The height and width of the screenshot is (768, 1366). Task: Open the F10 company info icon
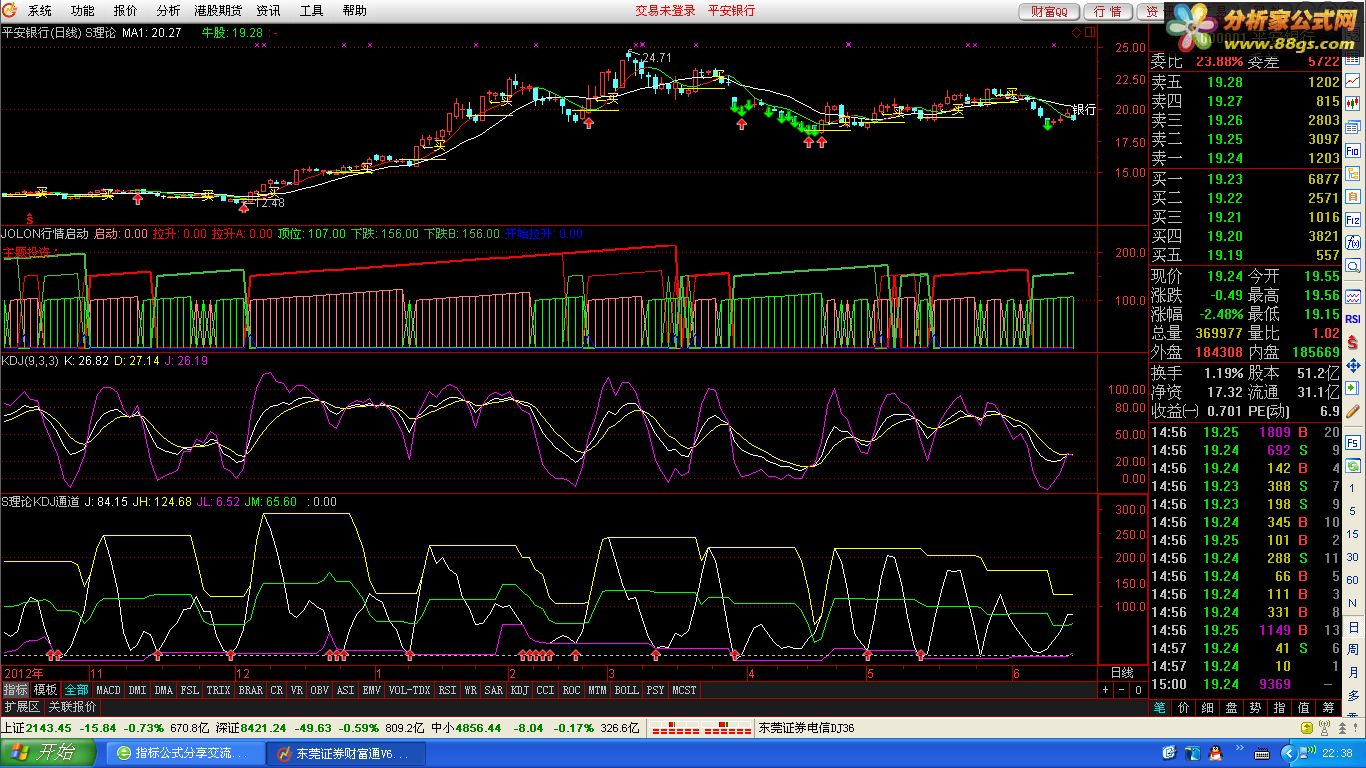(x=1353, y=150)
